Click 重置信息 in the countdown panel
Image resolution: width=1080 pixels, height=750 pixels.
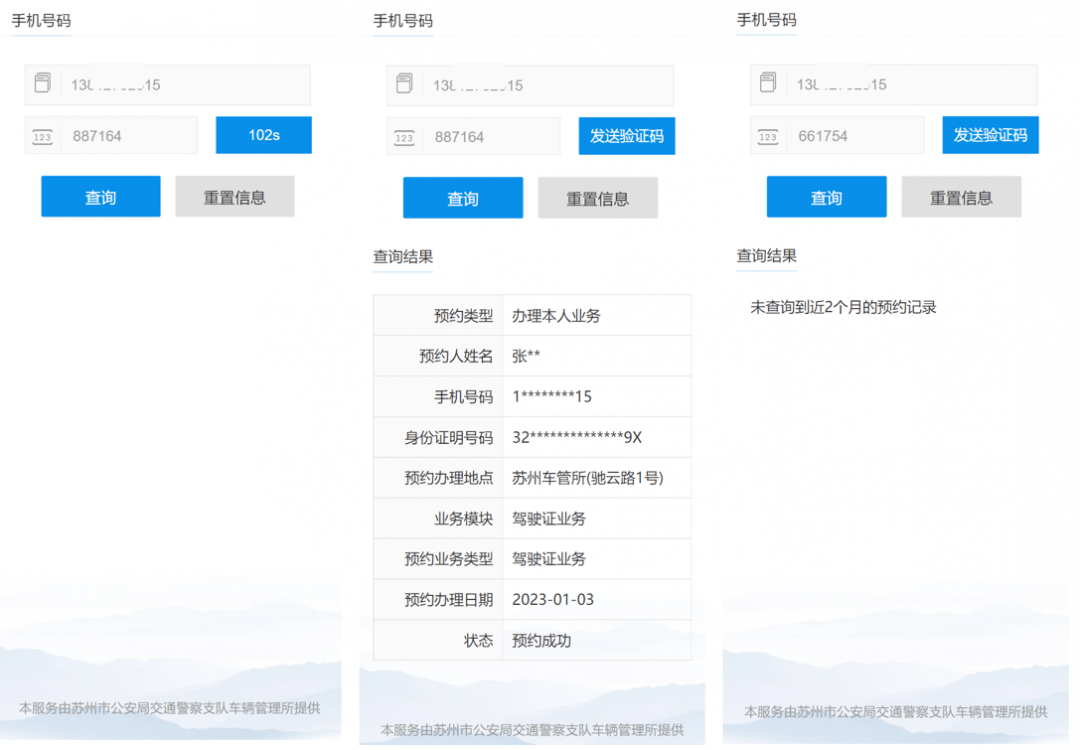tap(235, 196)
